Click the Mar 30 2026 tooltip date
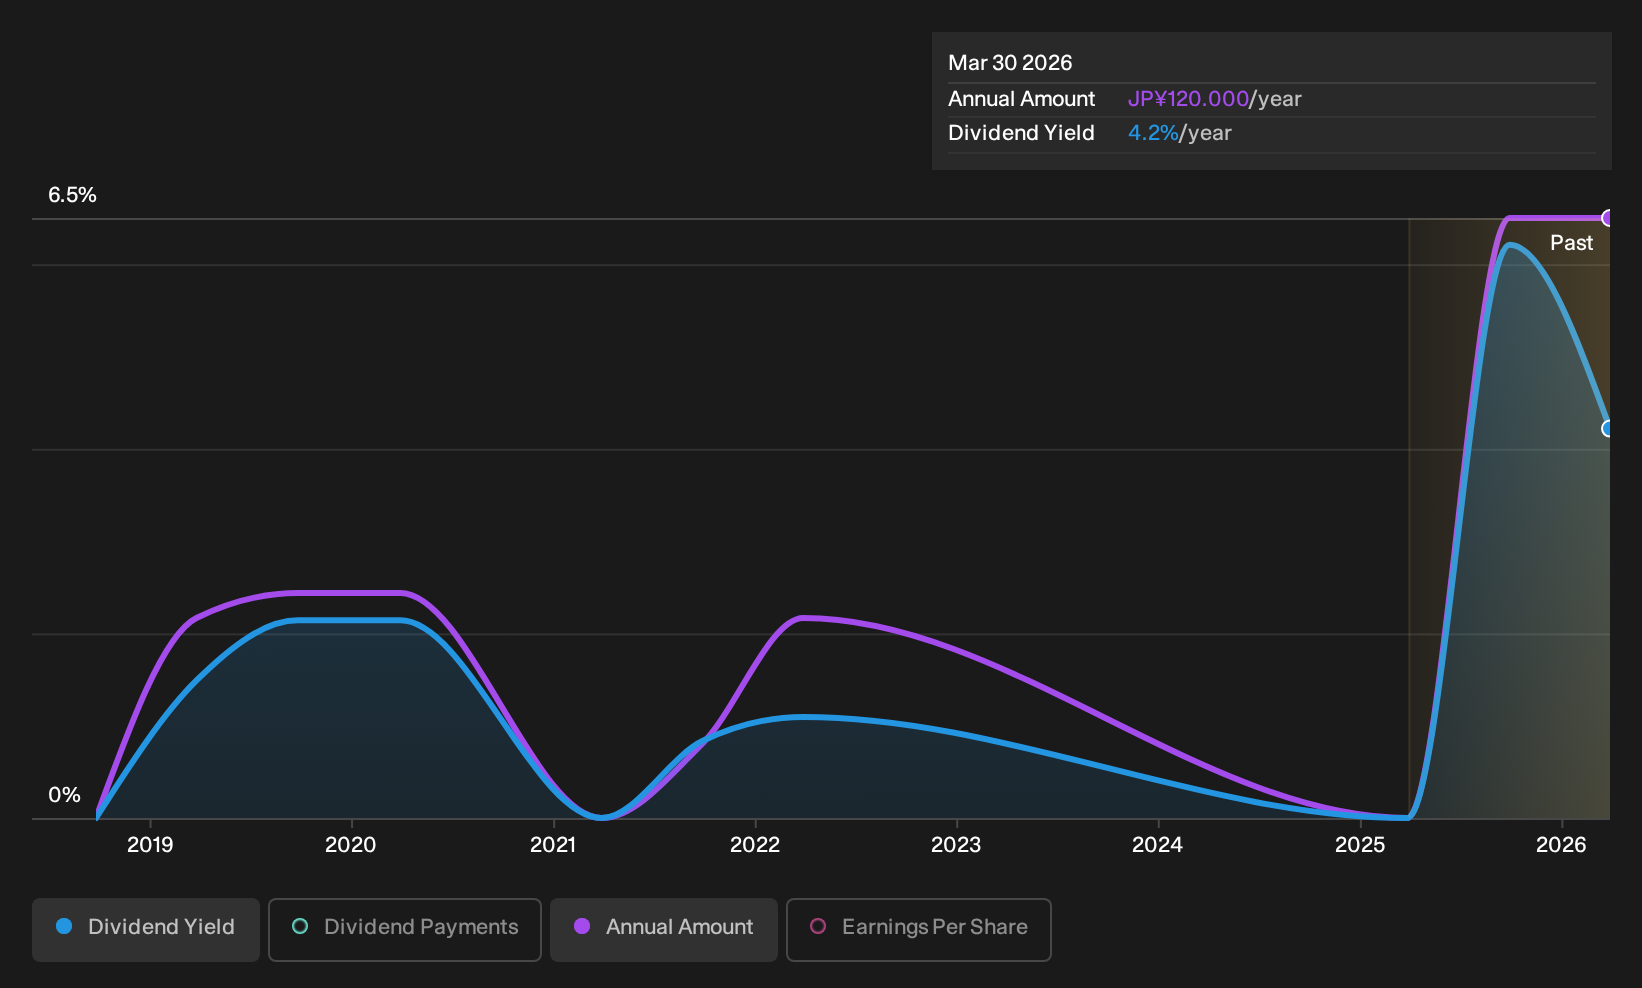This screenshot has height=988, width=1642. pos(1010,63)
